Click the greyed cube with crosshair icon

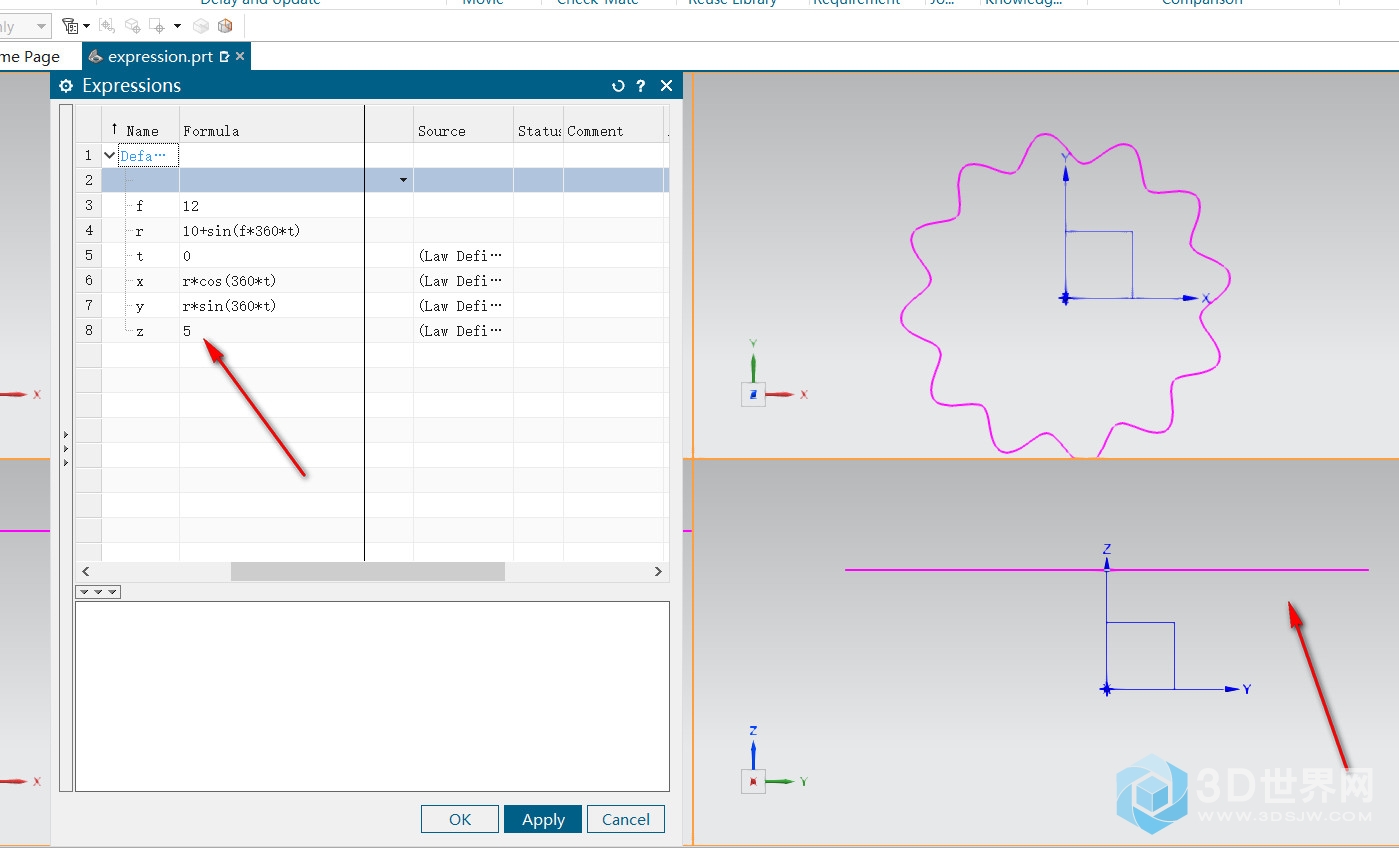pyautogui.click(x=132, y=26)
